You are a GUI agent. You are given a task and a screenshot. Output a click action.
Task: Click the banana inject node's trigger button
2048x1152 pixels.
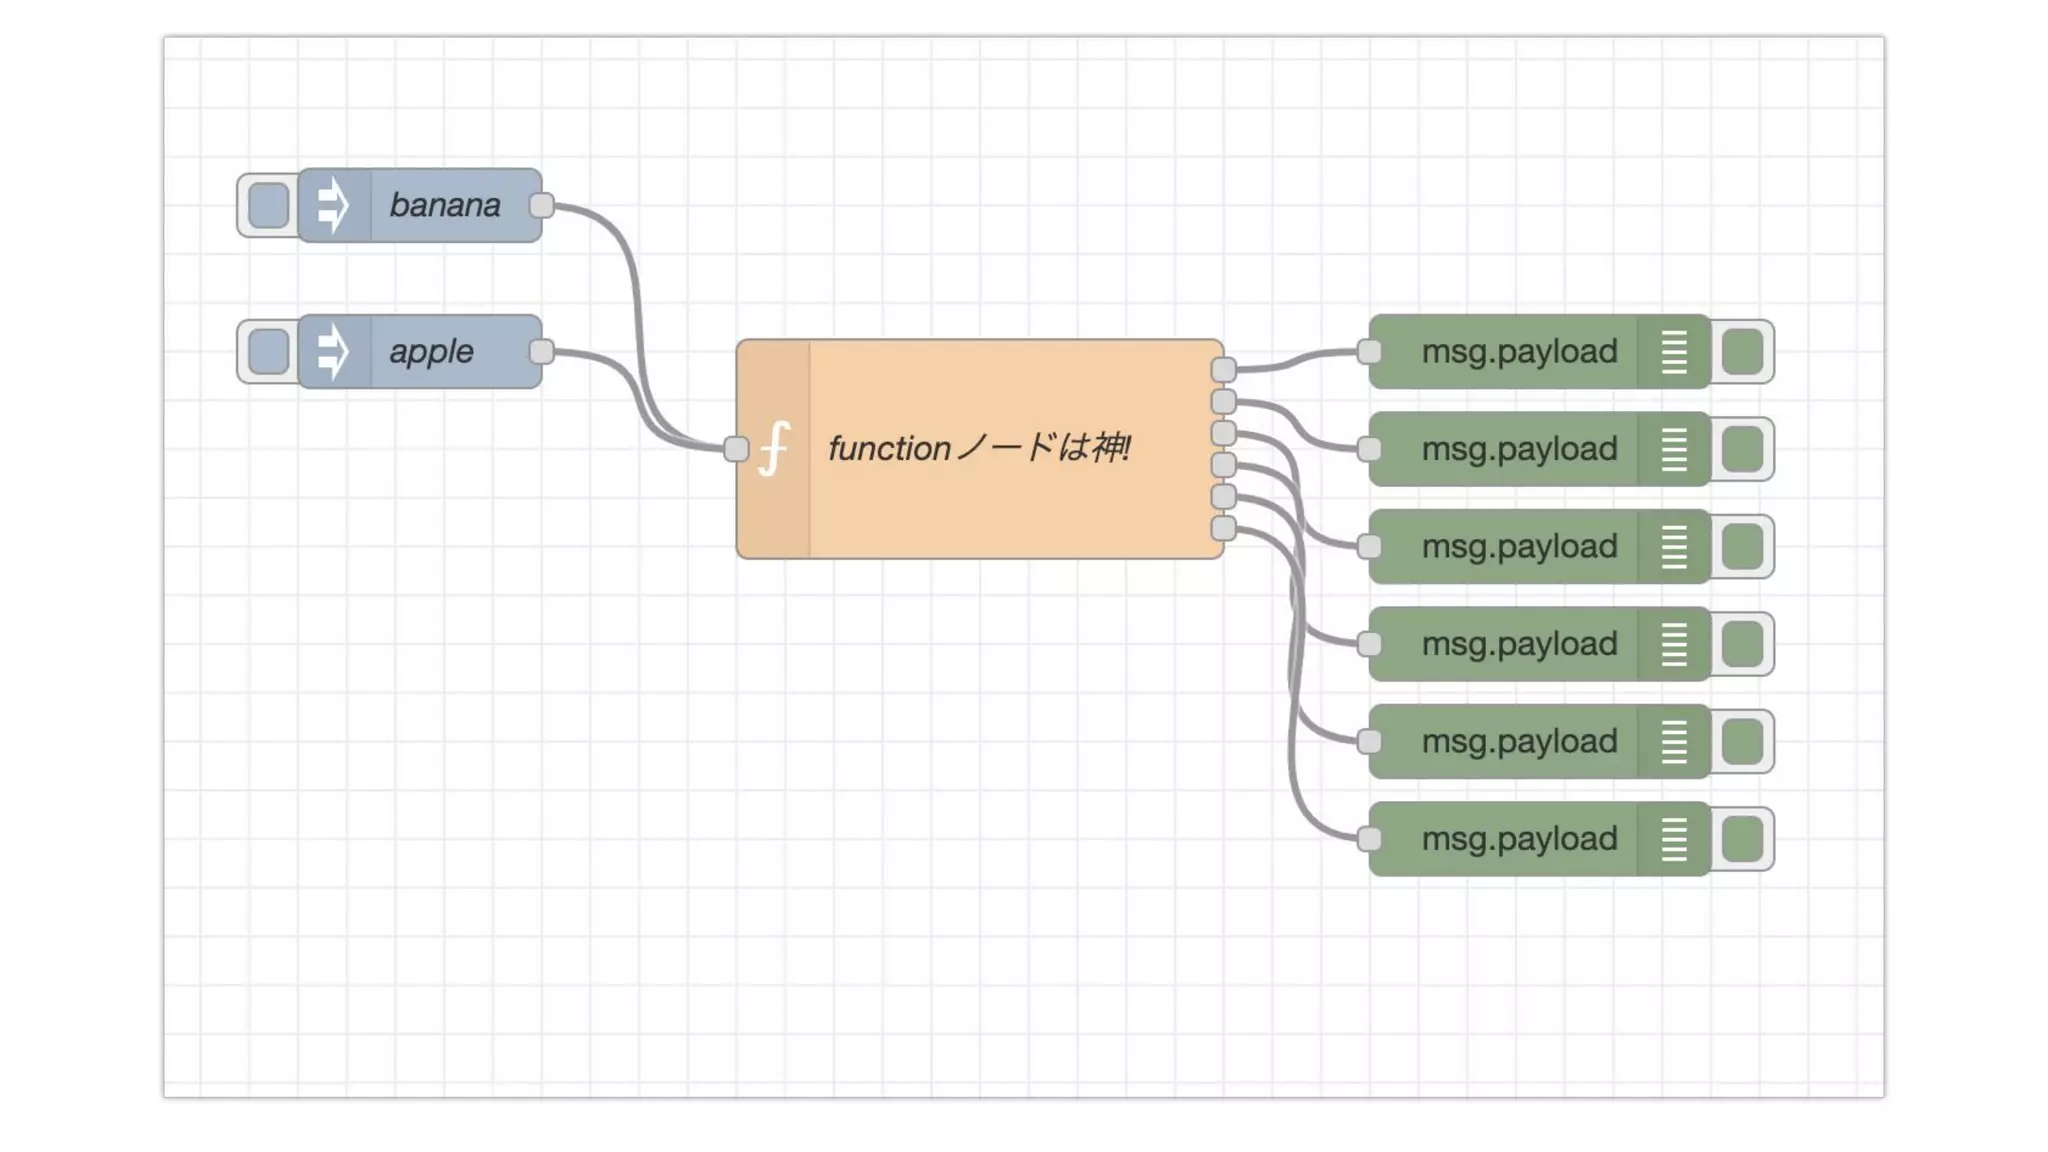[x=268, y=205]
